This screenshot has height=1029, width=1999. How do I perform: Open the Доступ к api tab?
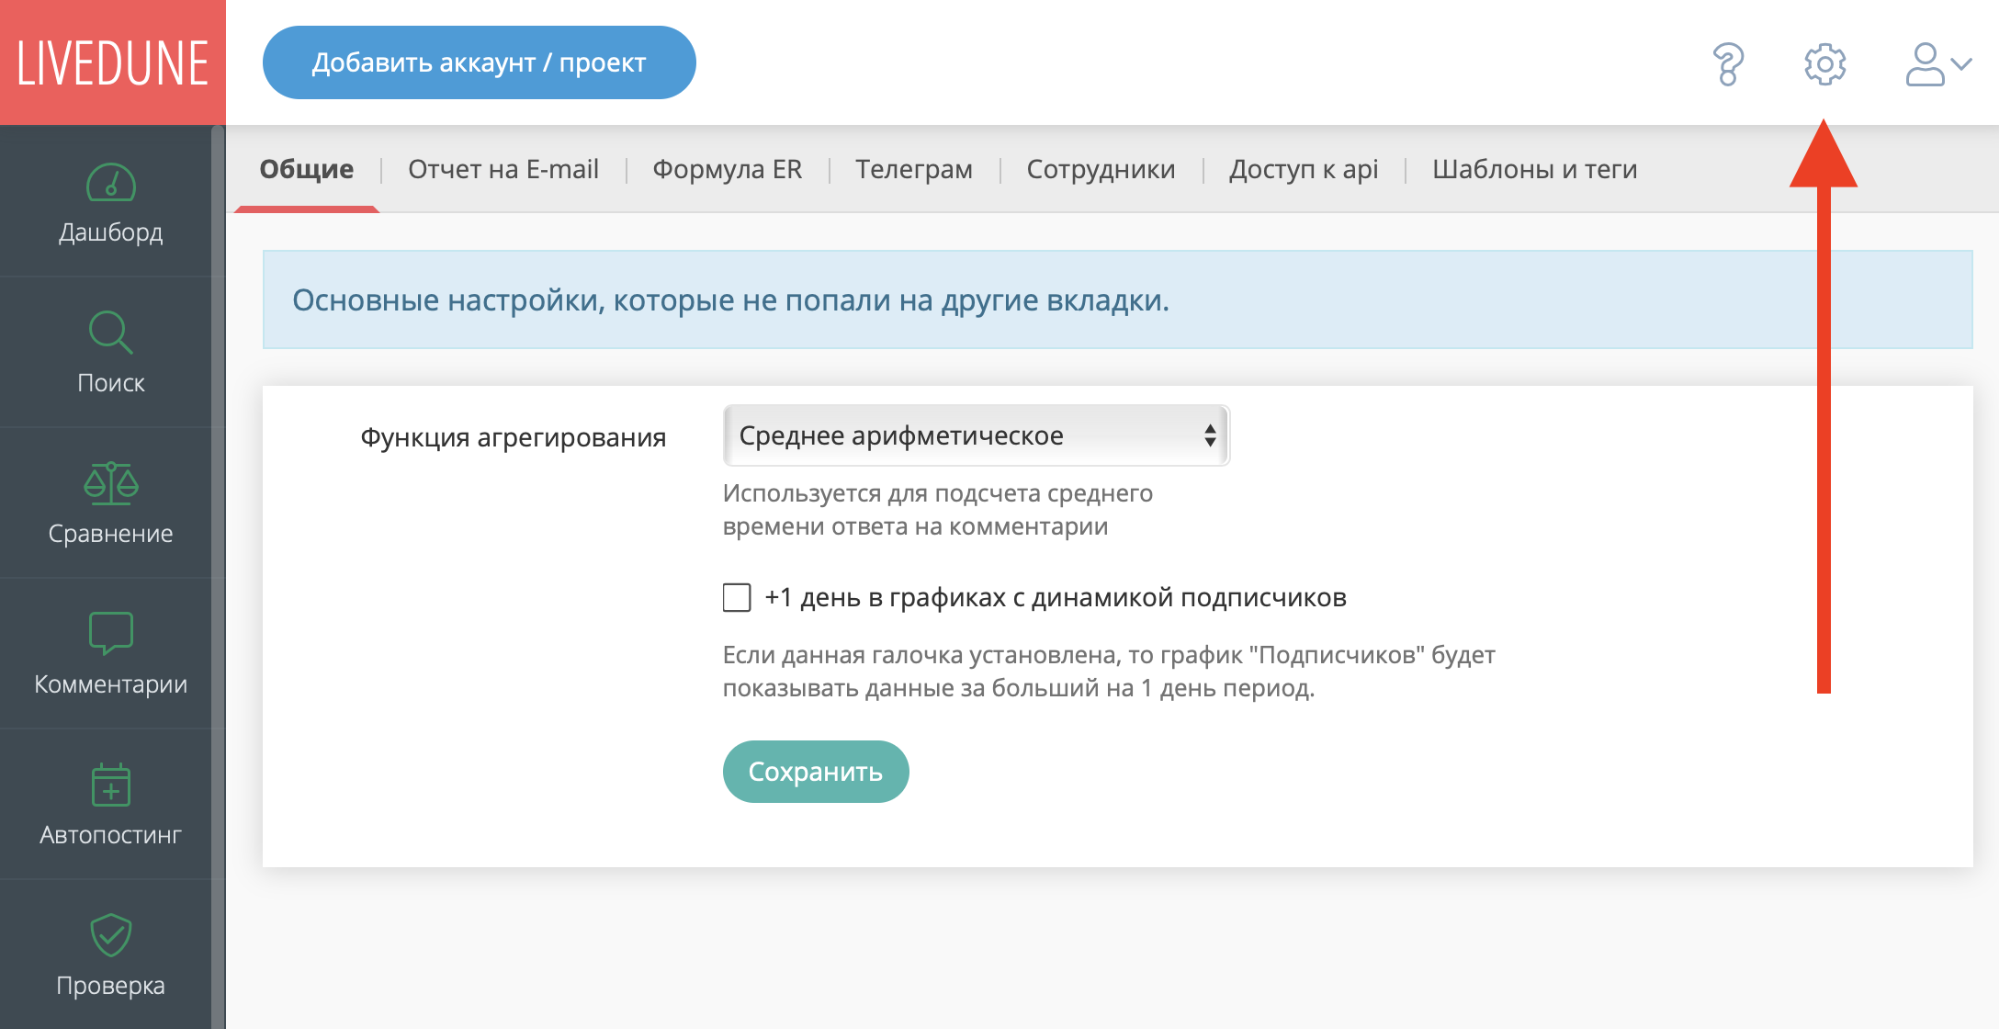tap(1304, 169)
